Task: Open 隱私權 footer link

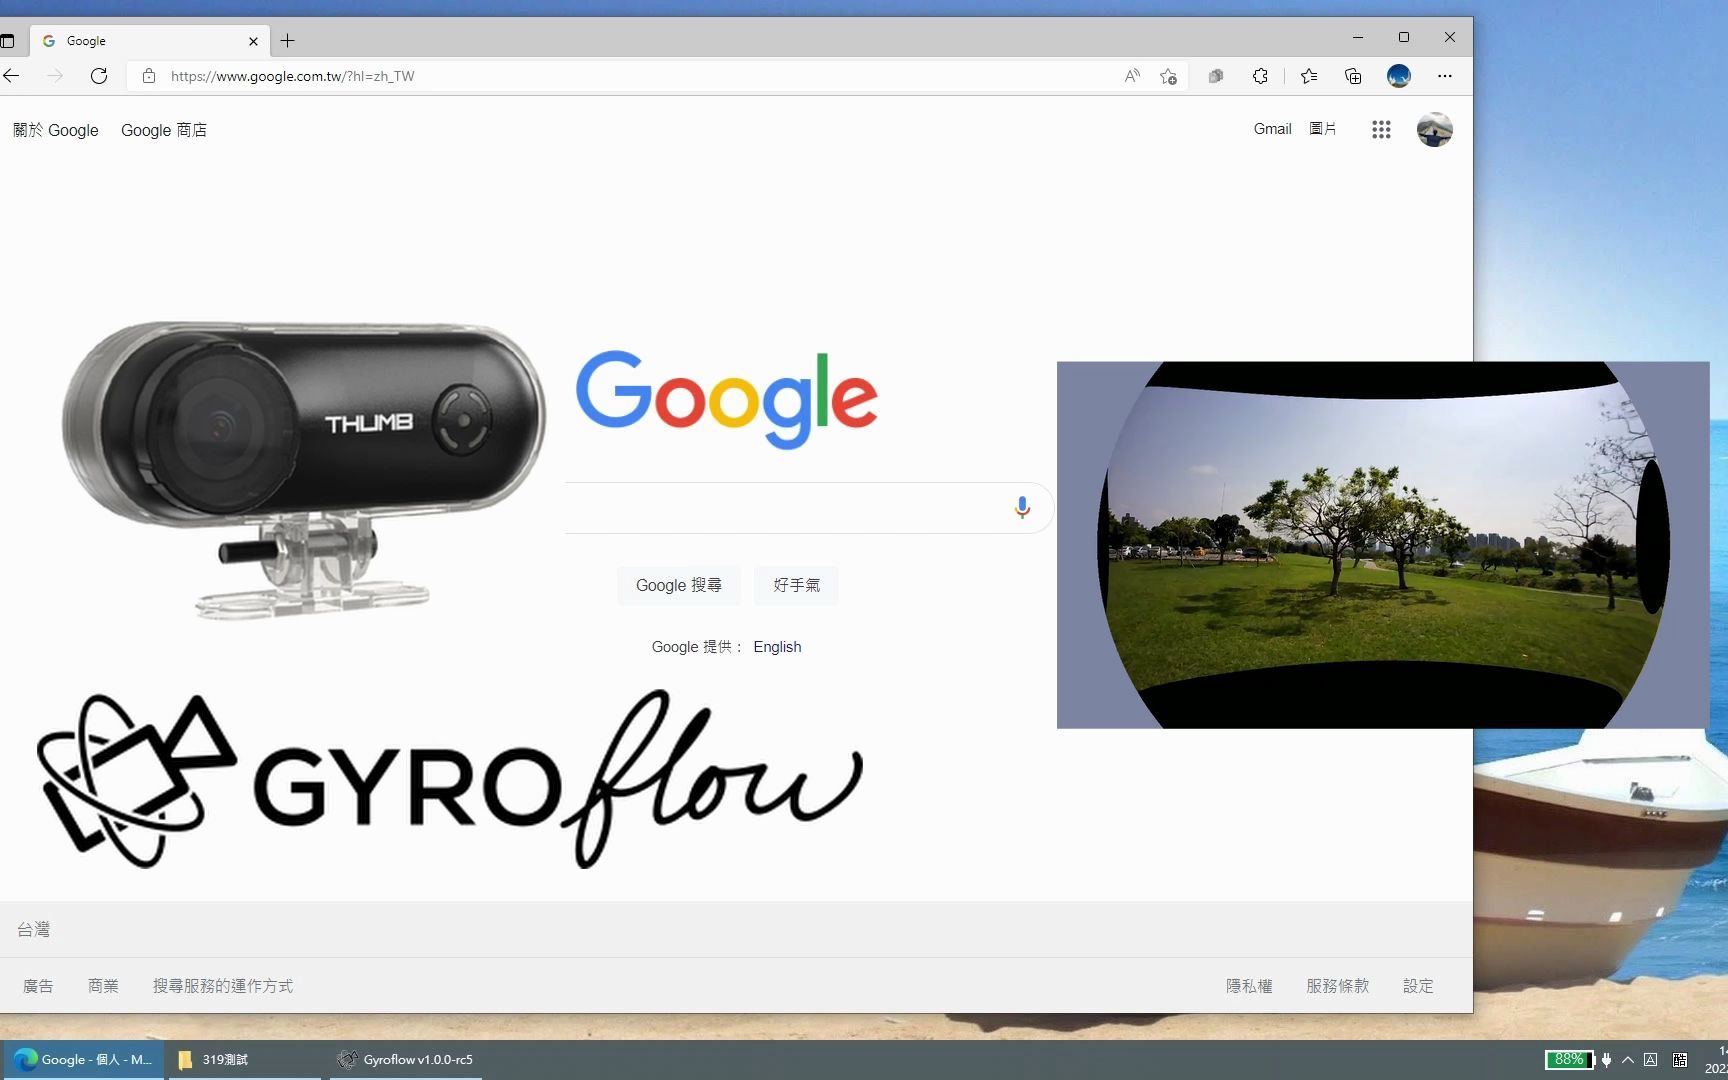Action: pos(1249,986)
